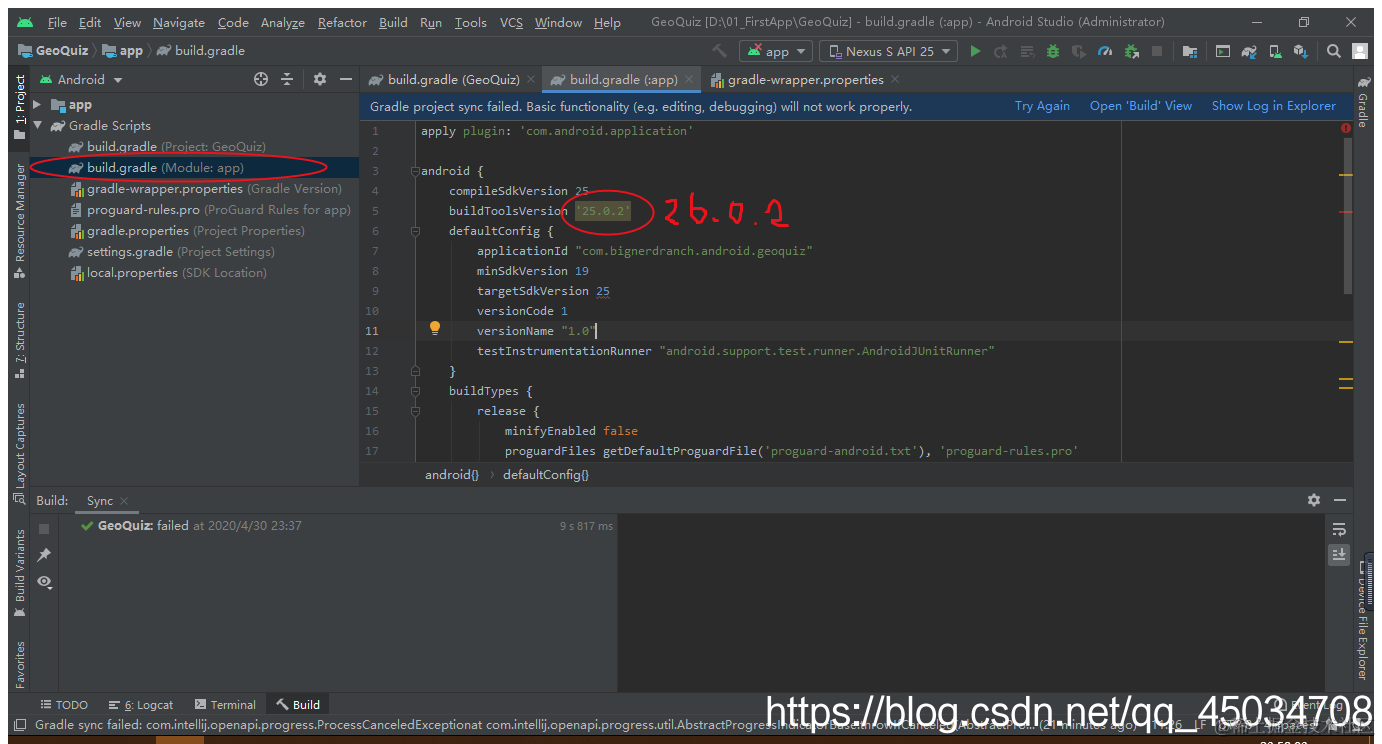Open the Z: Structure side tab
Viewport: 1382px width, 744px height.
[20, 340]
